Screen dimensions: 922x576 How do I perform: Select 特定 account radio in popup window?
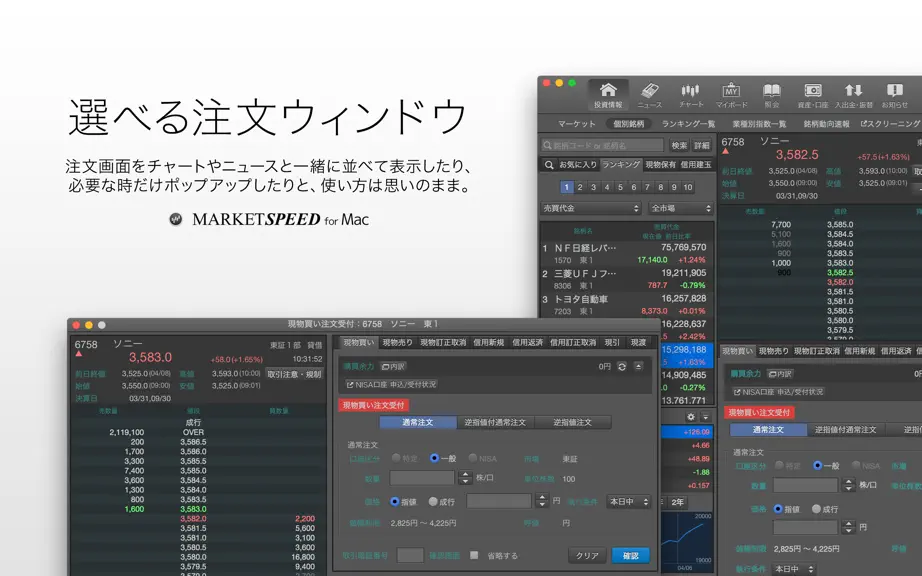click(x=396, y=458)
